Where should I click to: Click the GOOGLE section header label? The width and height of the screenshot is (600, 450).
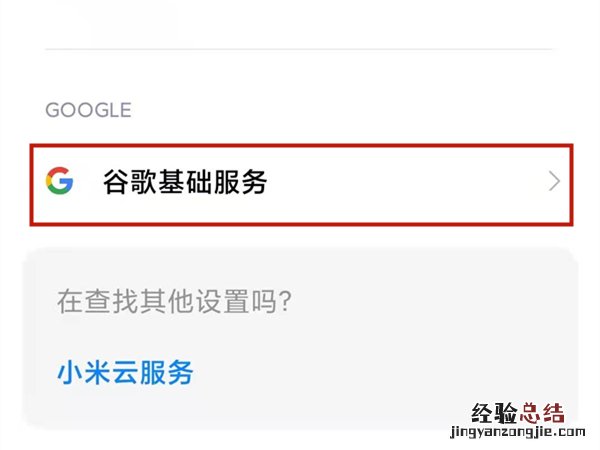point(88,110)
